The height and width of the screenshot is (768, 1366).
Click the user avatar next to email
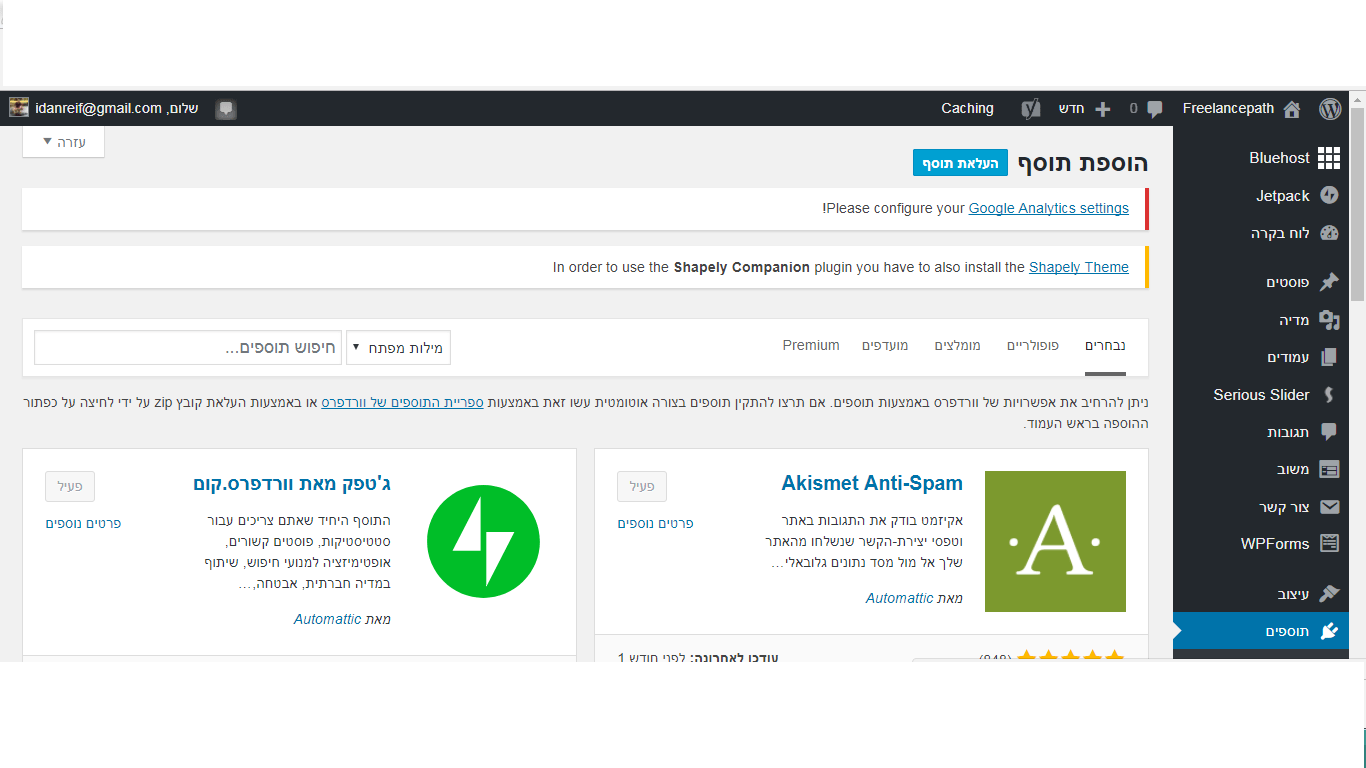[19, 108]
